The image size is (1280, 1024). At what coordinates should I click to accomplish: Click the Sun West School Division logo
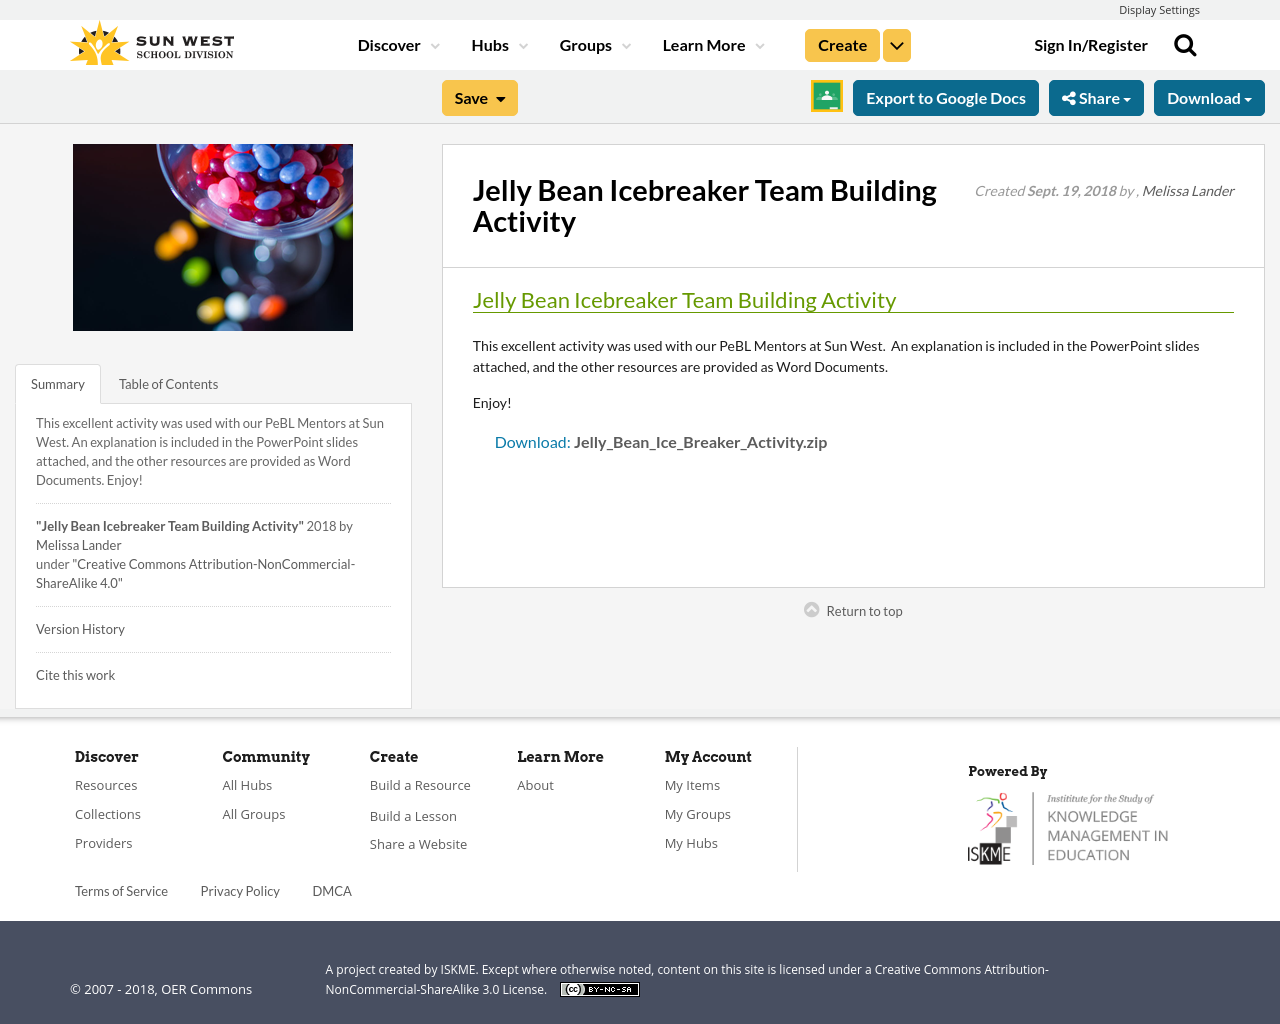coord(150,41)
